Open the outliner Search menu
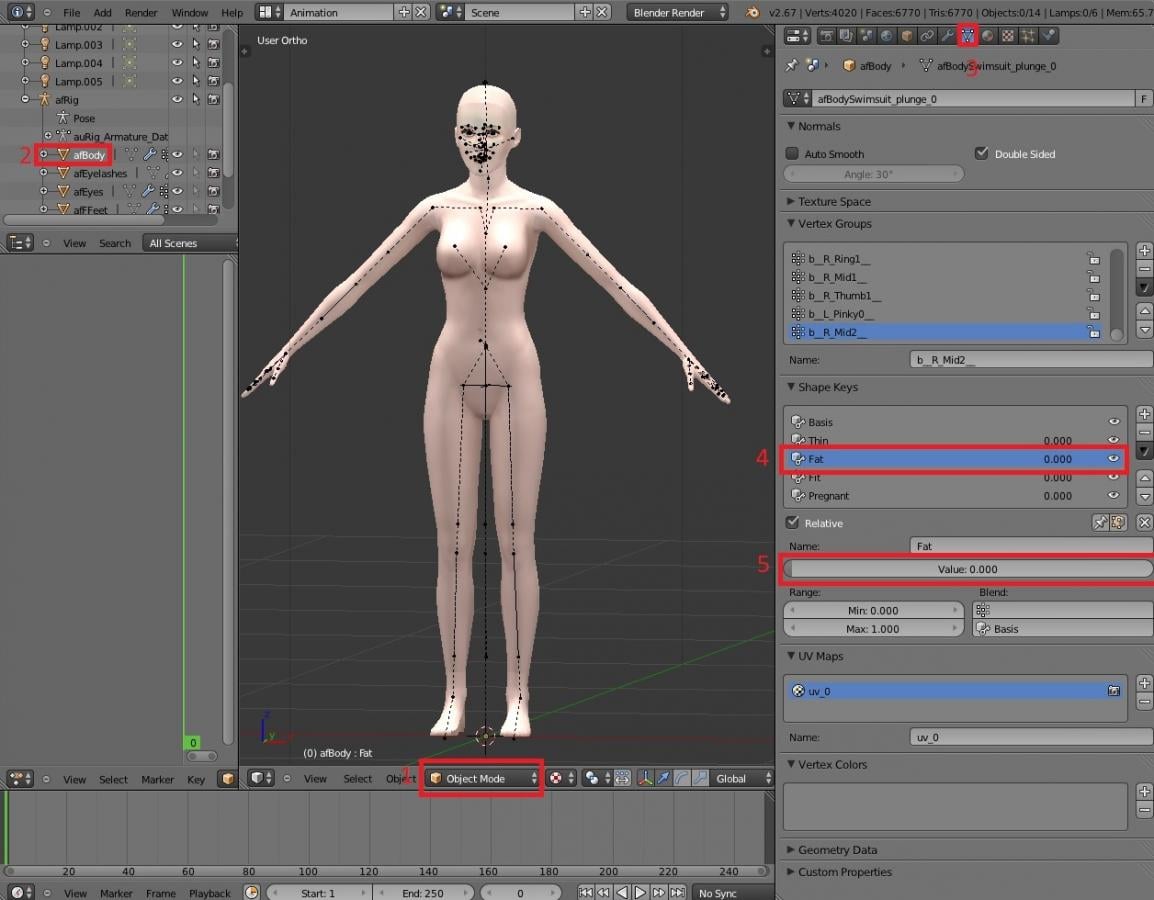Image resolution: width=1154 pixels, height=900 pixels. pos(115,243)
